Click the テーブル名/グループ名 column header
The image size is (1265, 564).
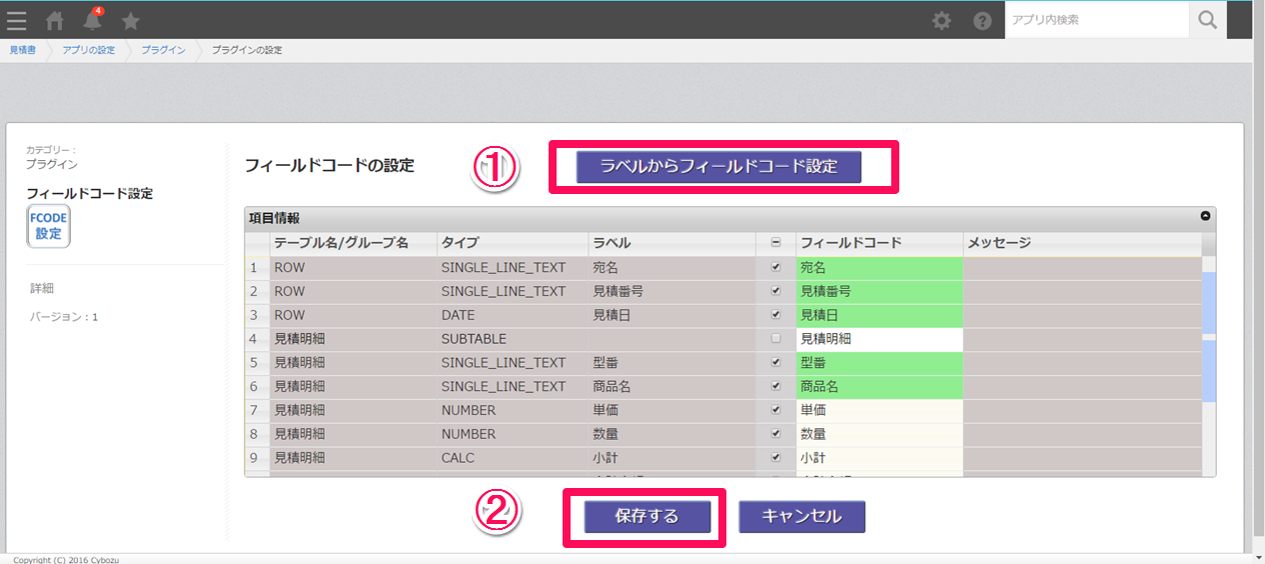coord(353,243)
